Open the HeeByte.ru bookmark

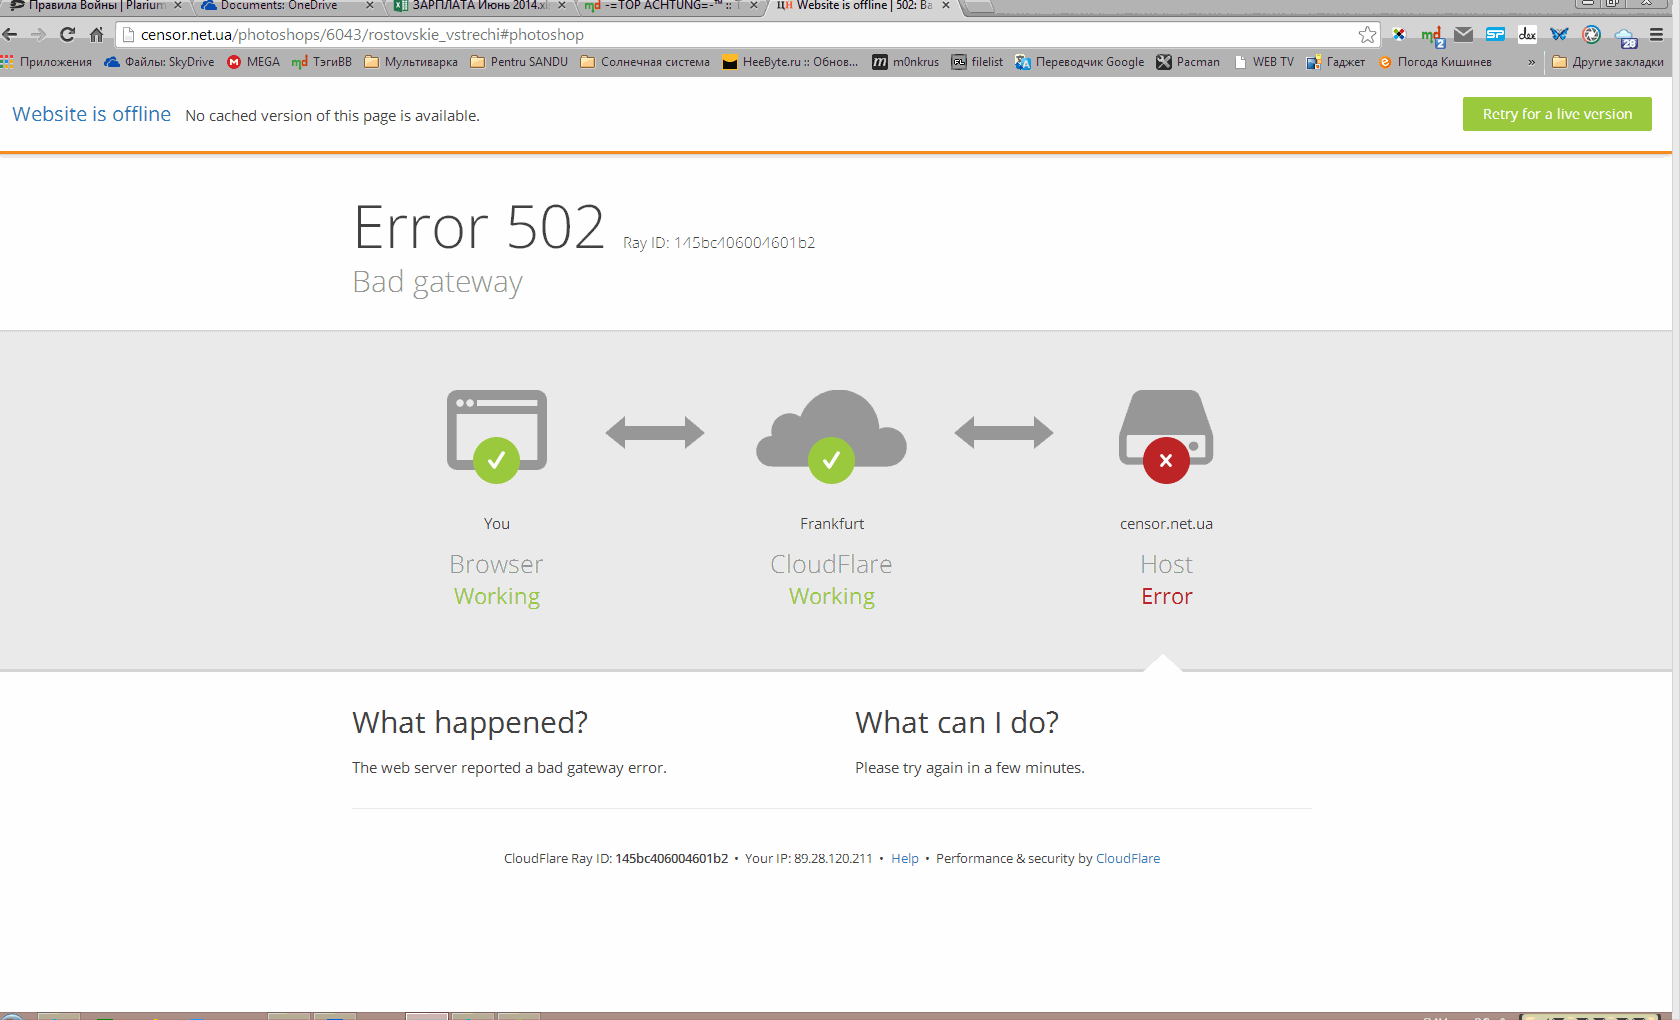coord(790,62)
